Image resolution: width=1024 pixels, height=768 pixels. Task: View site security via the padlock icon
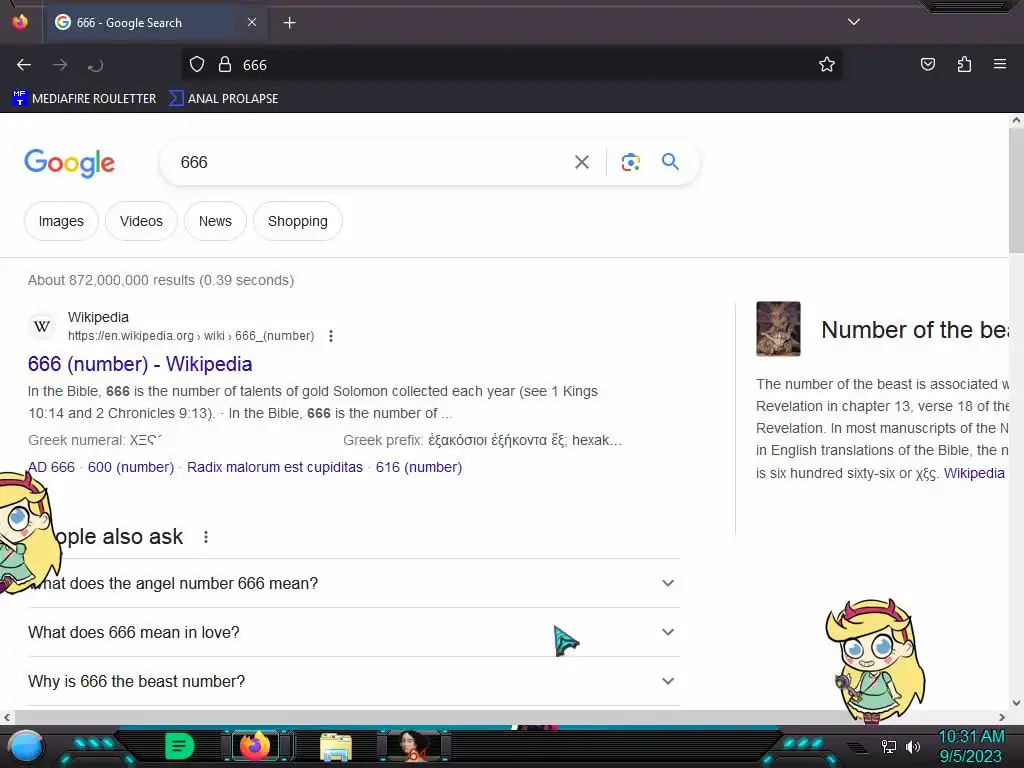pyautogui.click(x=225, y=65)
